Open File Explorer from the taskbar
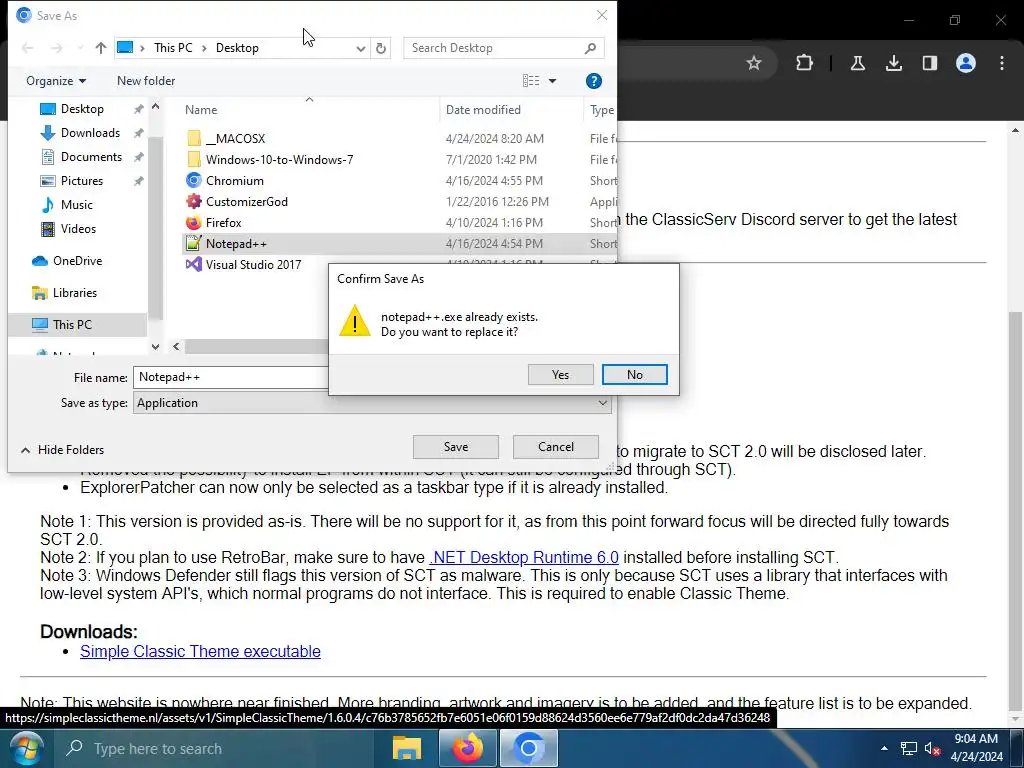 click(x=406, y=748)
